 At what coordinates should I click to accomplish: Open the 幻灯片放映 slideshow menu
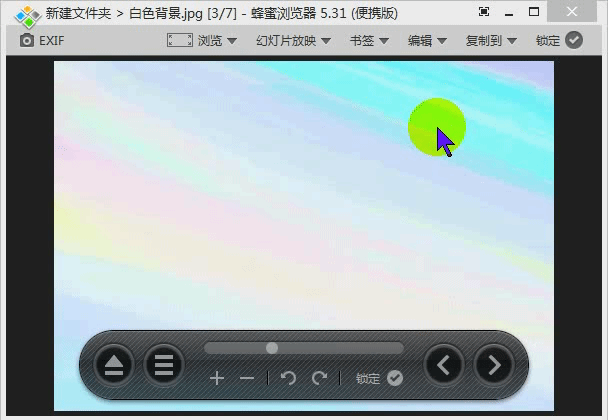coord(286,40)
